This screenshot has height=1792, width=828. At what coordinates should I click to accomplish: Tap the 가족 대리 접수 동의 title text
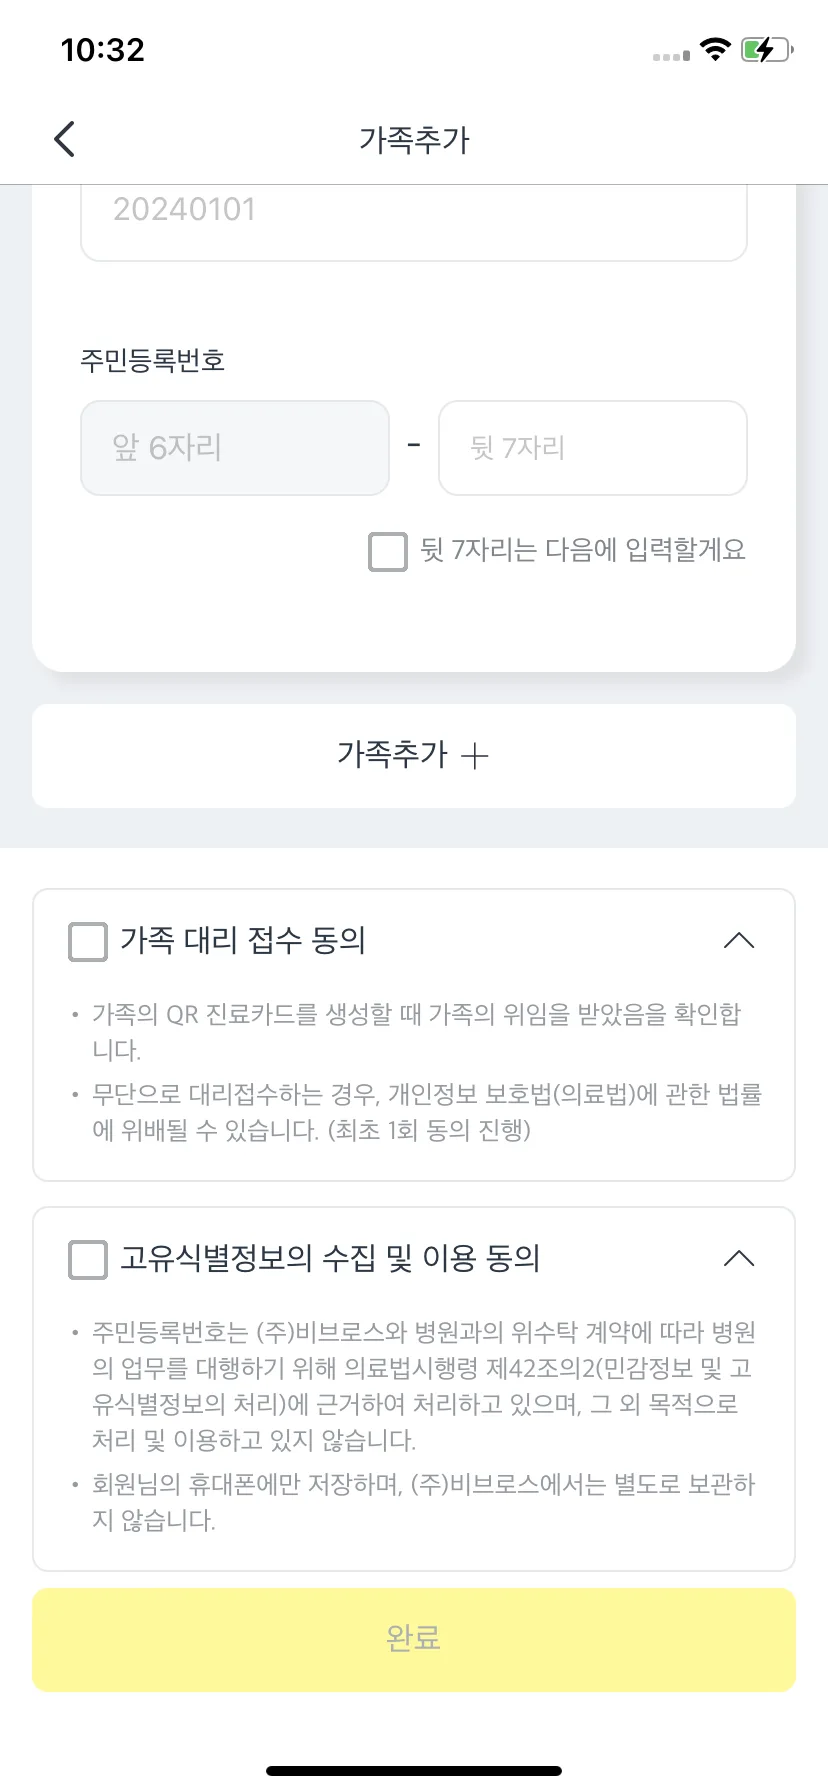(x=243, y=941)
